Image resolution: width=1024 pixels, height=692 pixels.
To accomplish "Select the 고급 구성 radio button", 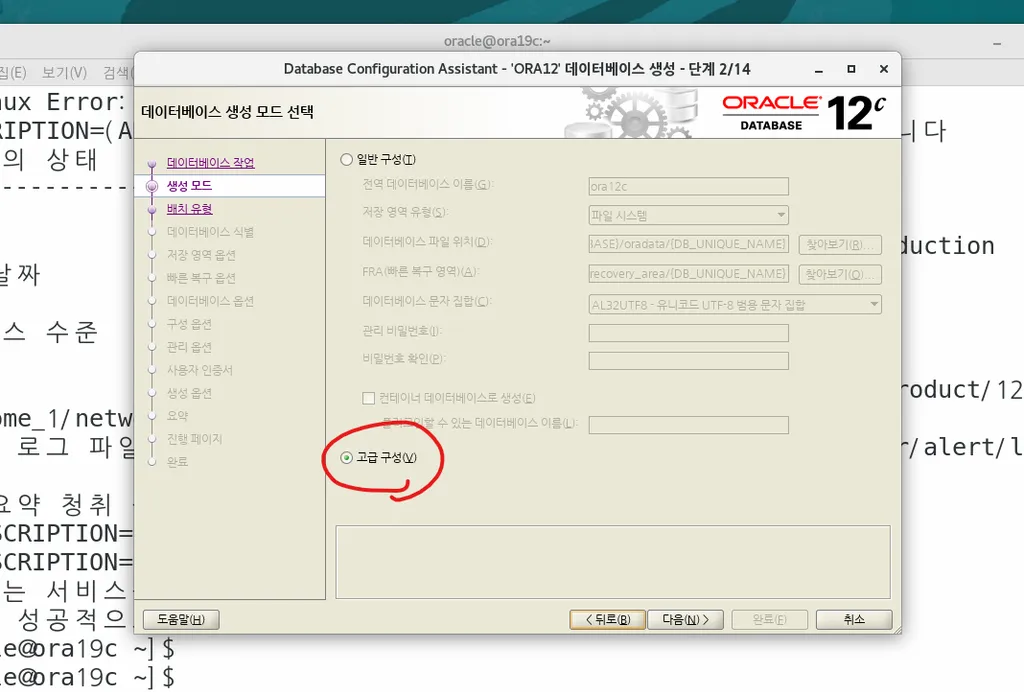I will (x=346, y=458).
